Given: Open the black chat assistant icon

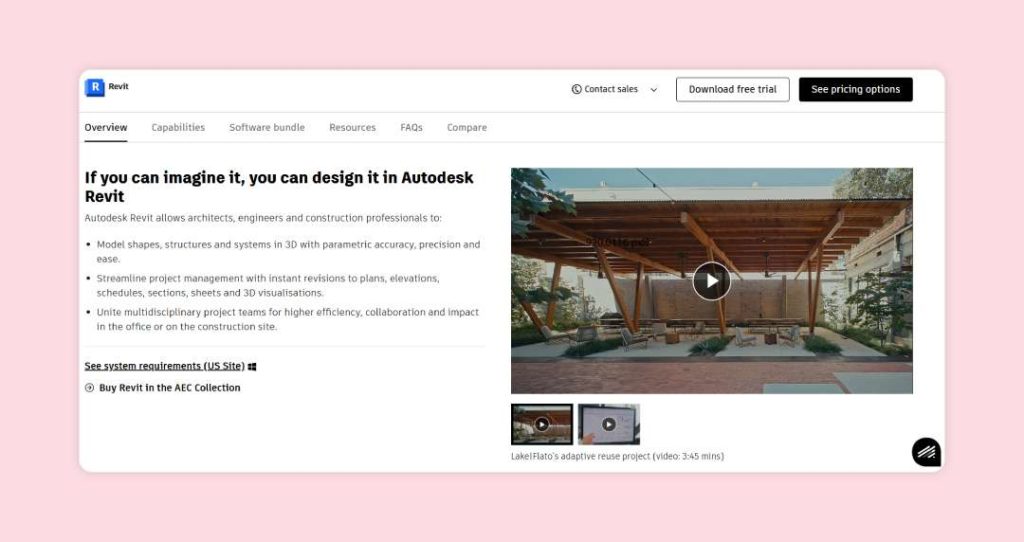Looking at the screenshot, I should click(x=926, y=452).
